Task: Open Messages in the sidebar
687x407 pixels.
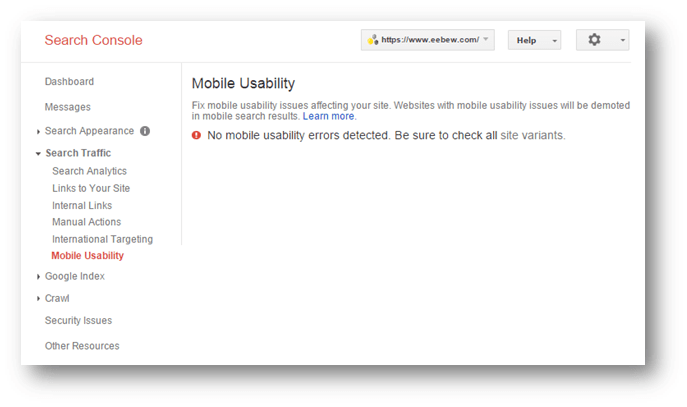Action: point(67,107)
